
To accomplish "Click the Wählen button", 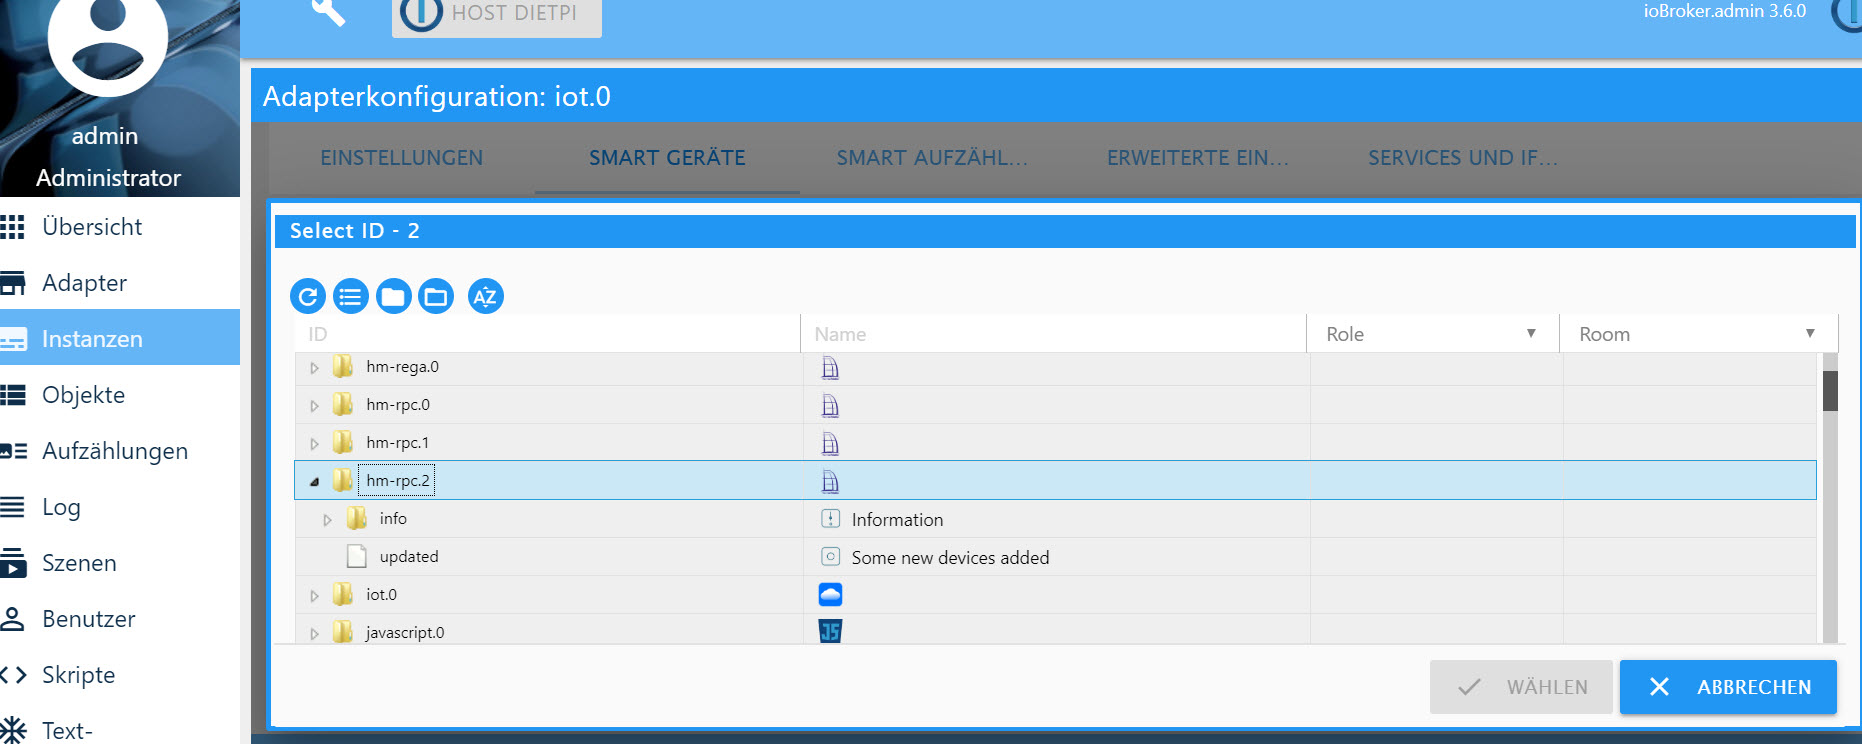I will pyautogui.click(x=1521, y=687).
